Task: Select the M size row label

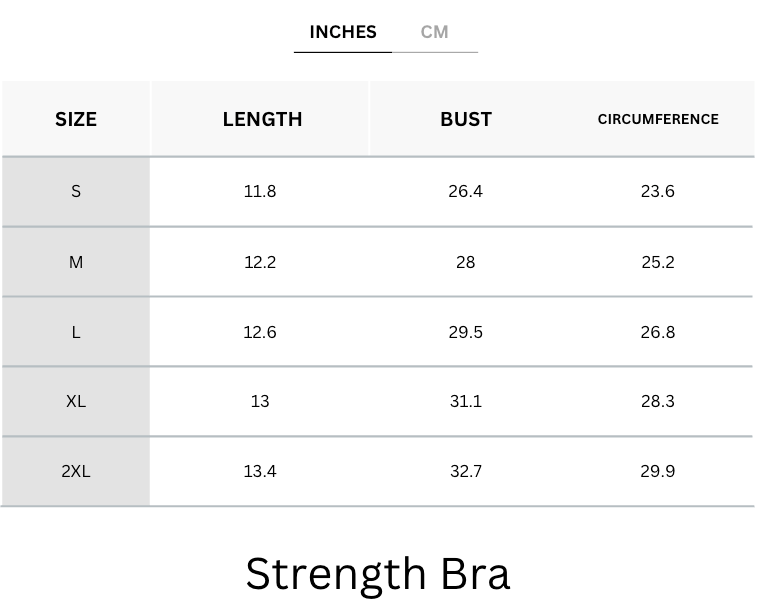Action: click(76, 262)
